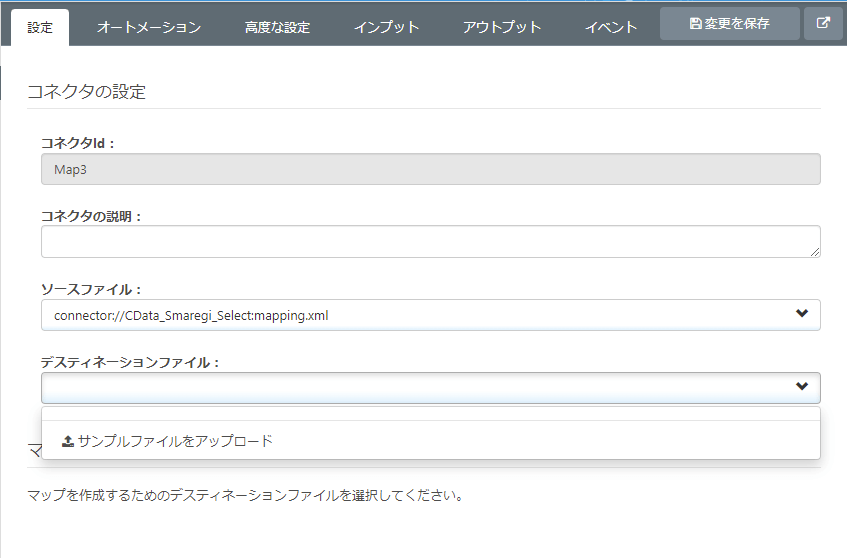Save changes with the 変更を保存 button
Screen dimensions: 847x558
(730, 24)
